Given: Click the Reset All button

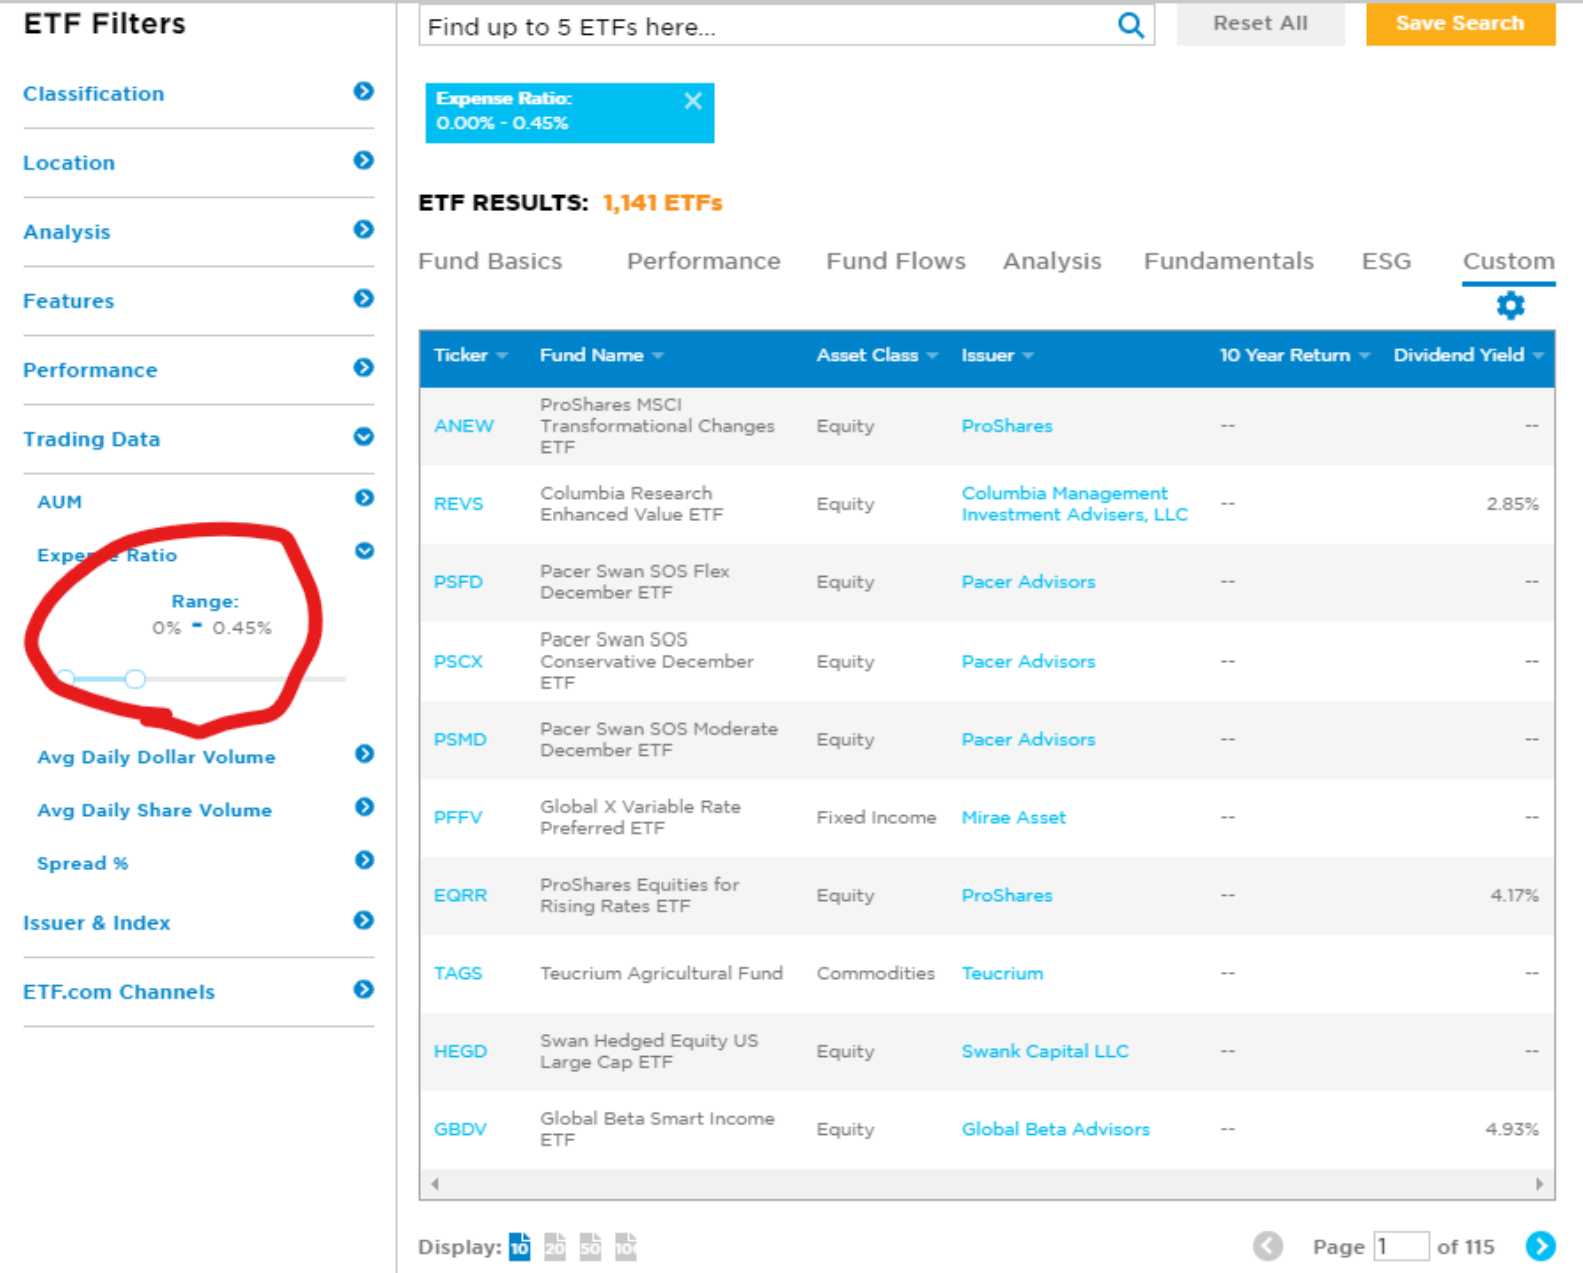Looking at the screenshot, I should coord(1260,23).
